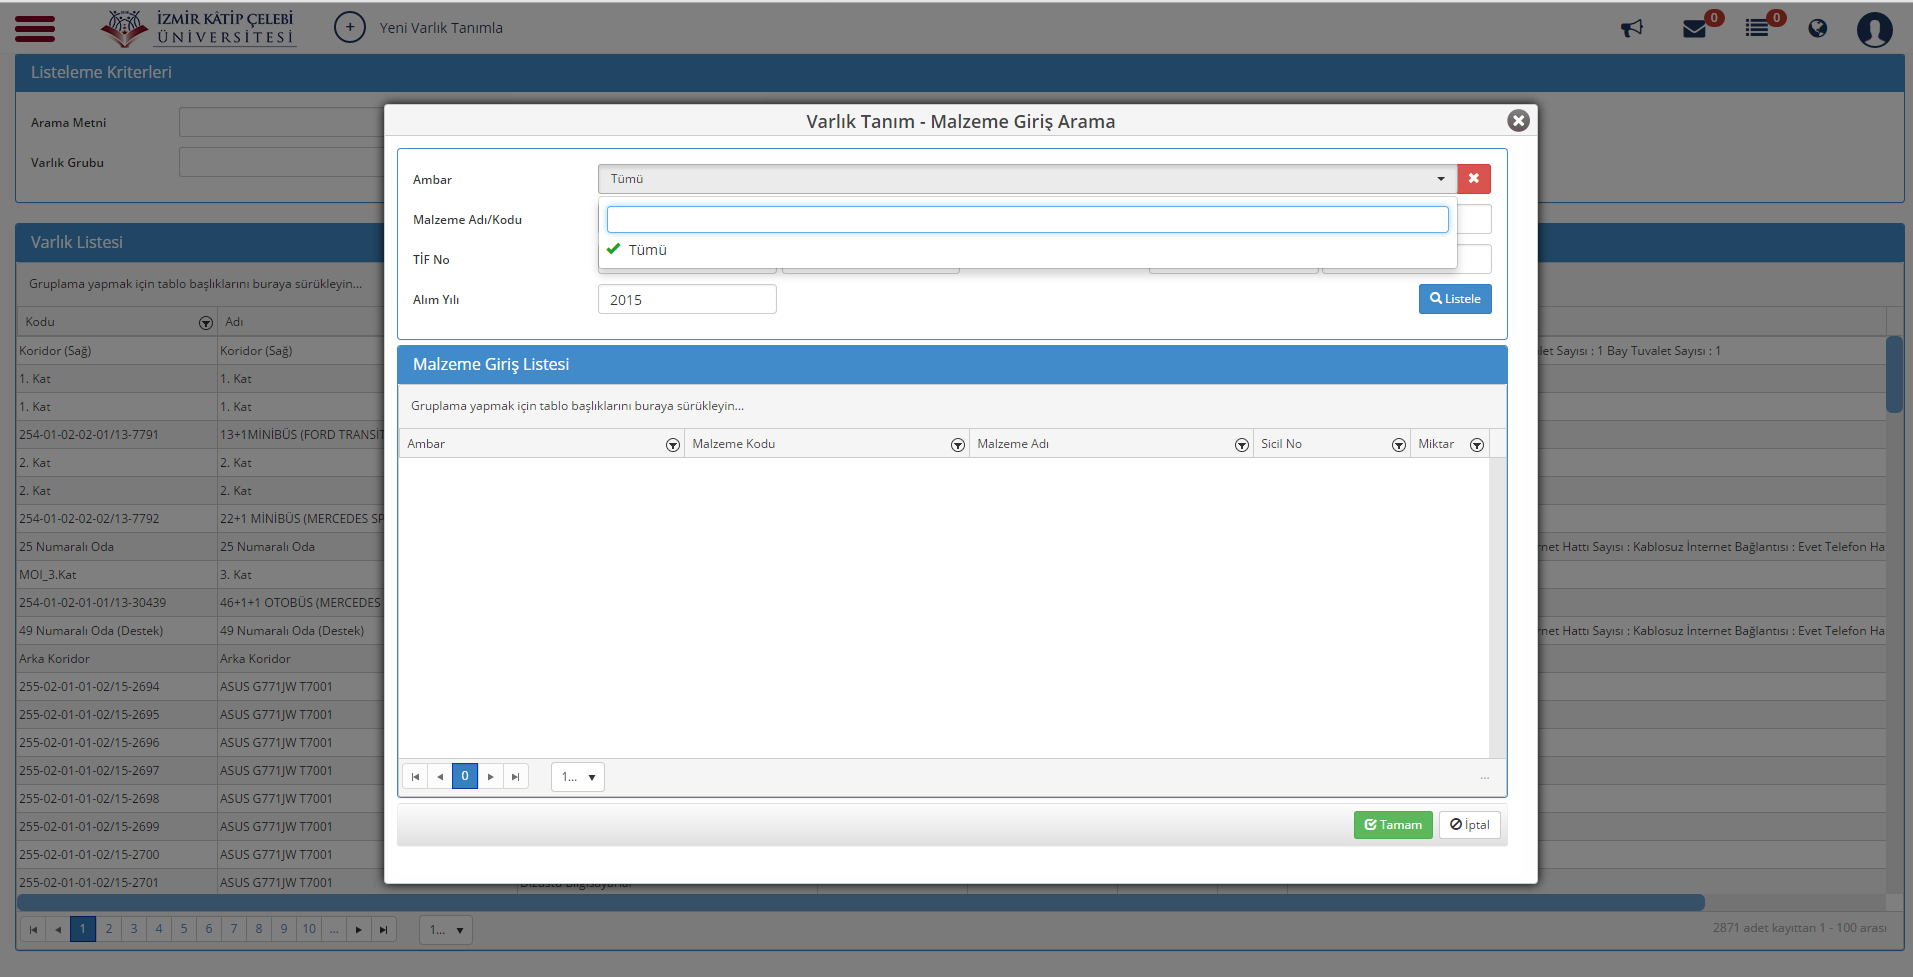Open filter for Sicil No column
1913x977 pixels.
1399,445
